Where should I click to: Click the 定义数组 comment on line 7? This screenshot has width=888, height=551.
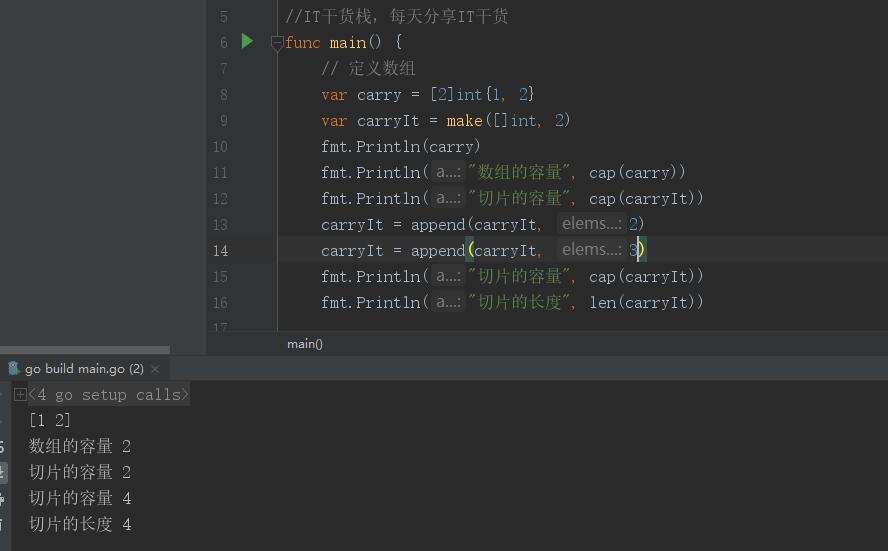368,69
